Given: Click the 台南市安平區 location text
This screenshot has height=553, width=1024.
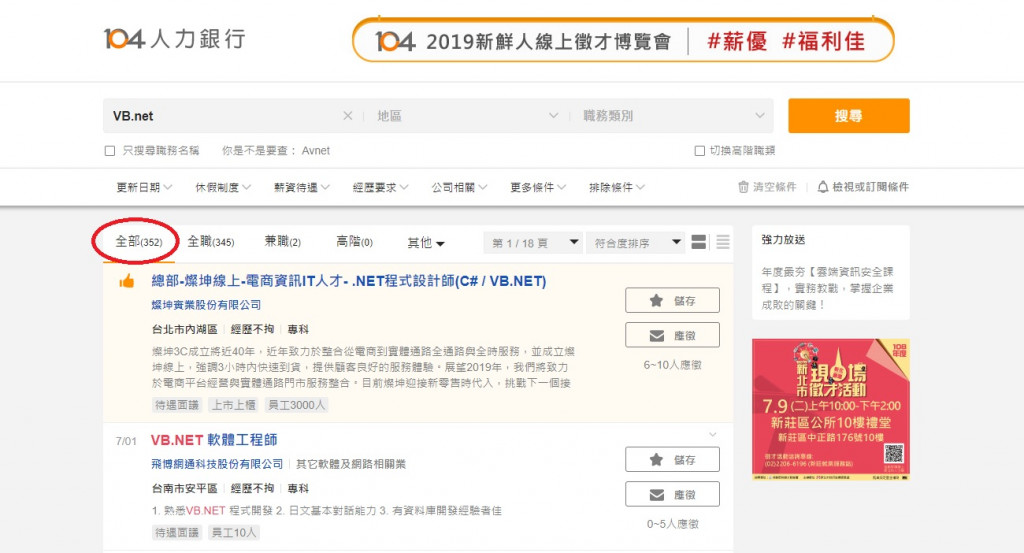Looking at the screenshot, I should coord(184,488).
